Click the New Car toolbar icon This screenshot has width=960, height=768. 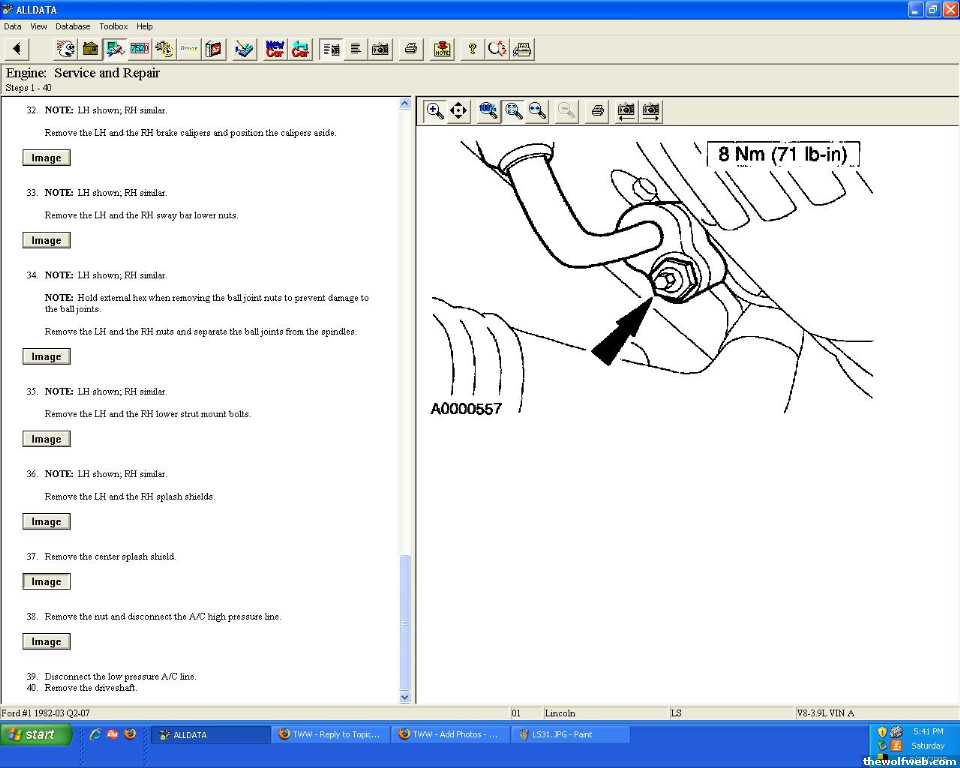(x=275, y=48)
